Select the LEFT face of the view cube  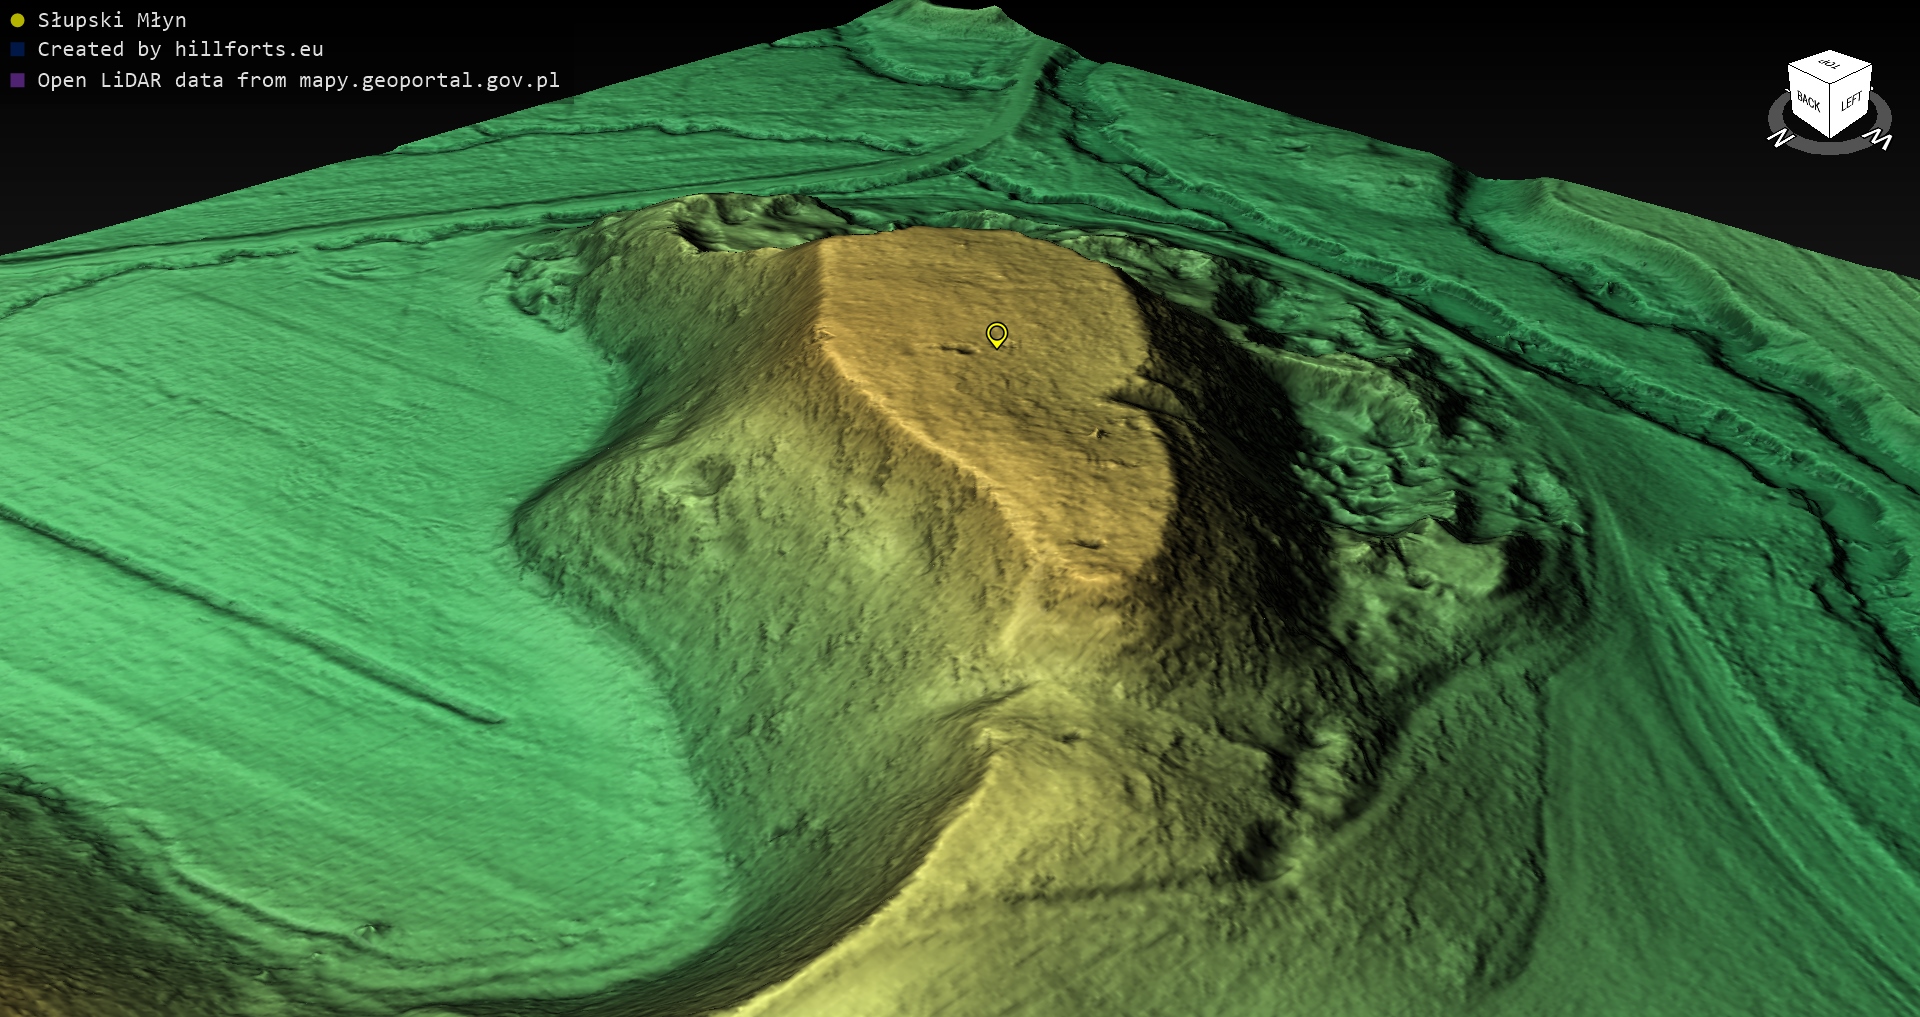[1851, 102]
